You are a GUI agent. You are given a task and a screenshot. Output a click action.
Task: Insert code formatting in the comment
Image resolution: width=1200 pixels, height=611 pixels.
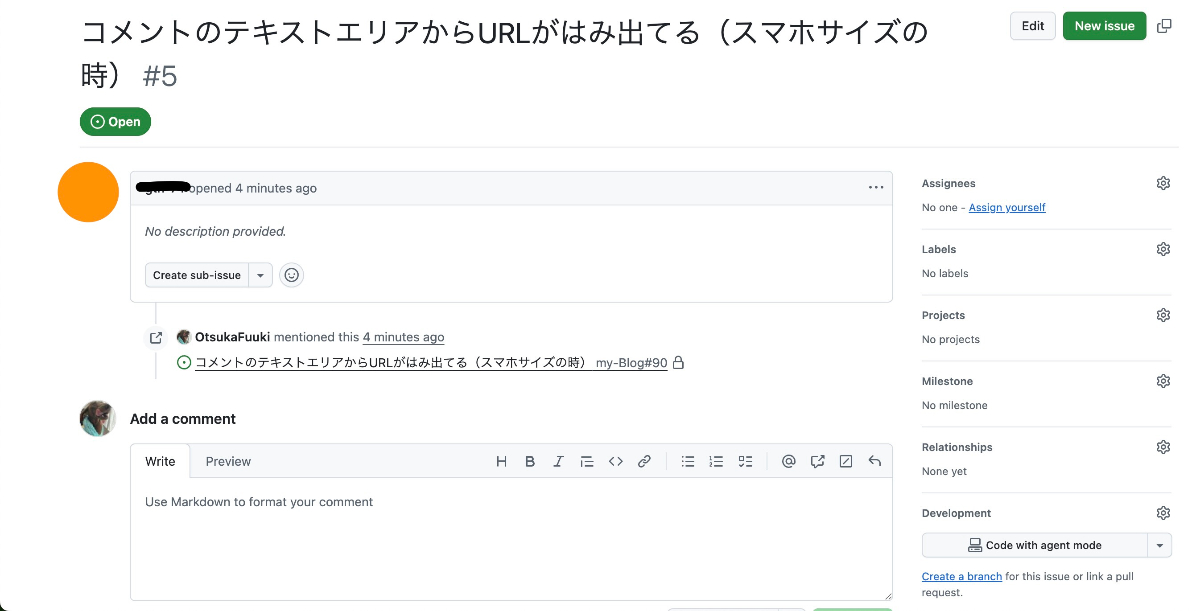(x=616, y=462)
